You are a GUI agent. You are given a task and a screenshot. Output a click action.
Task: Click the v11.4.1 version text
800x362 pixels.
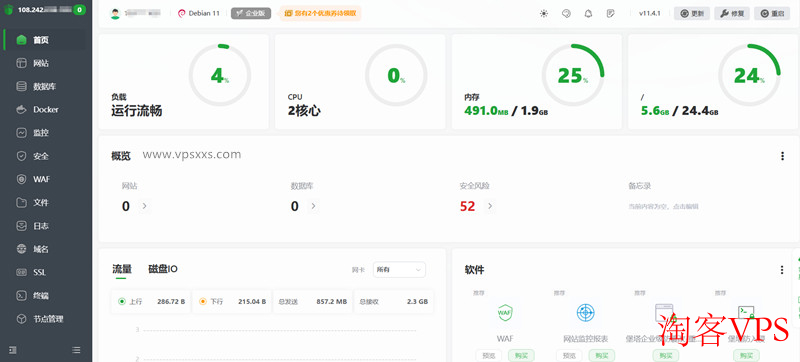[x=649, y=14]
